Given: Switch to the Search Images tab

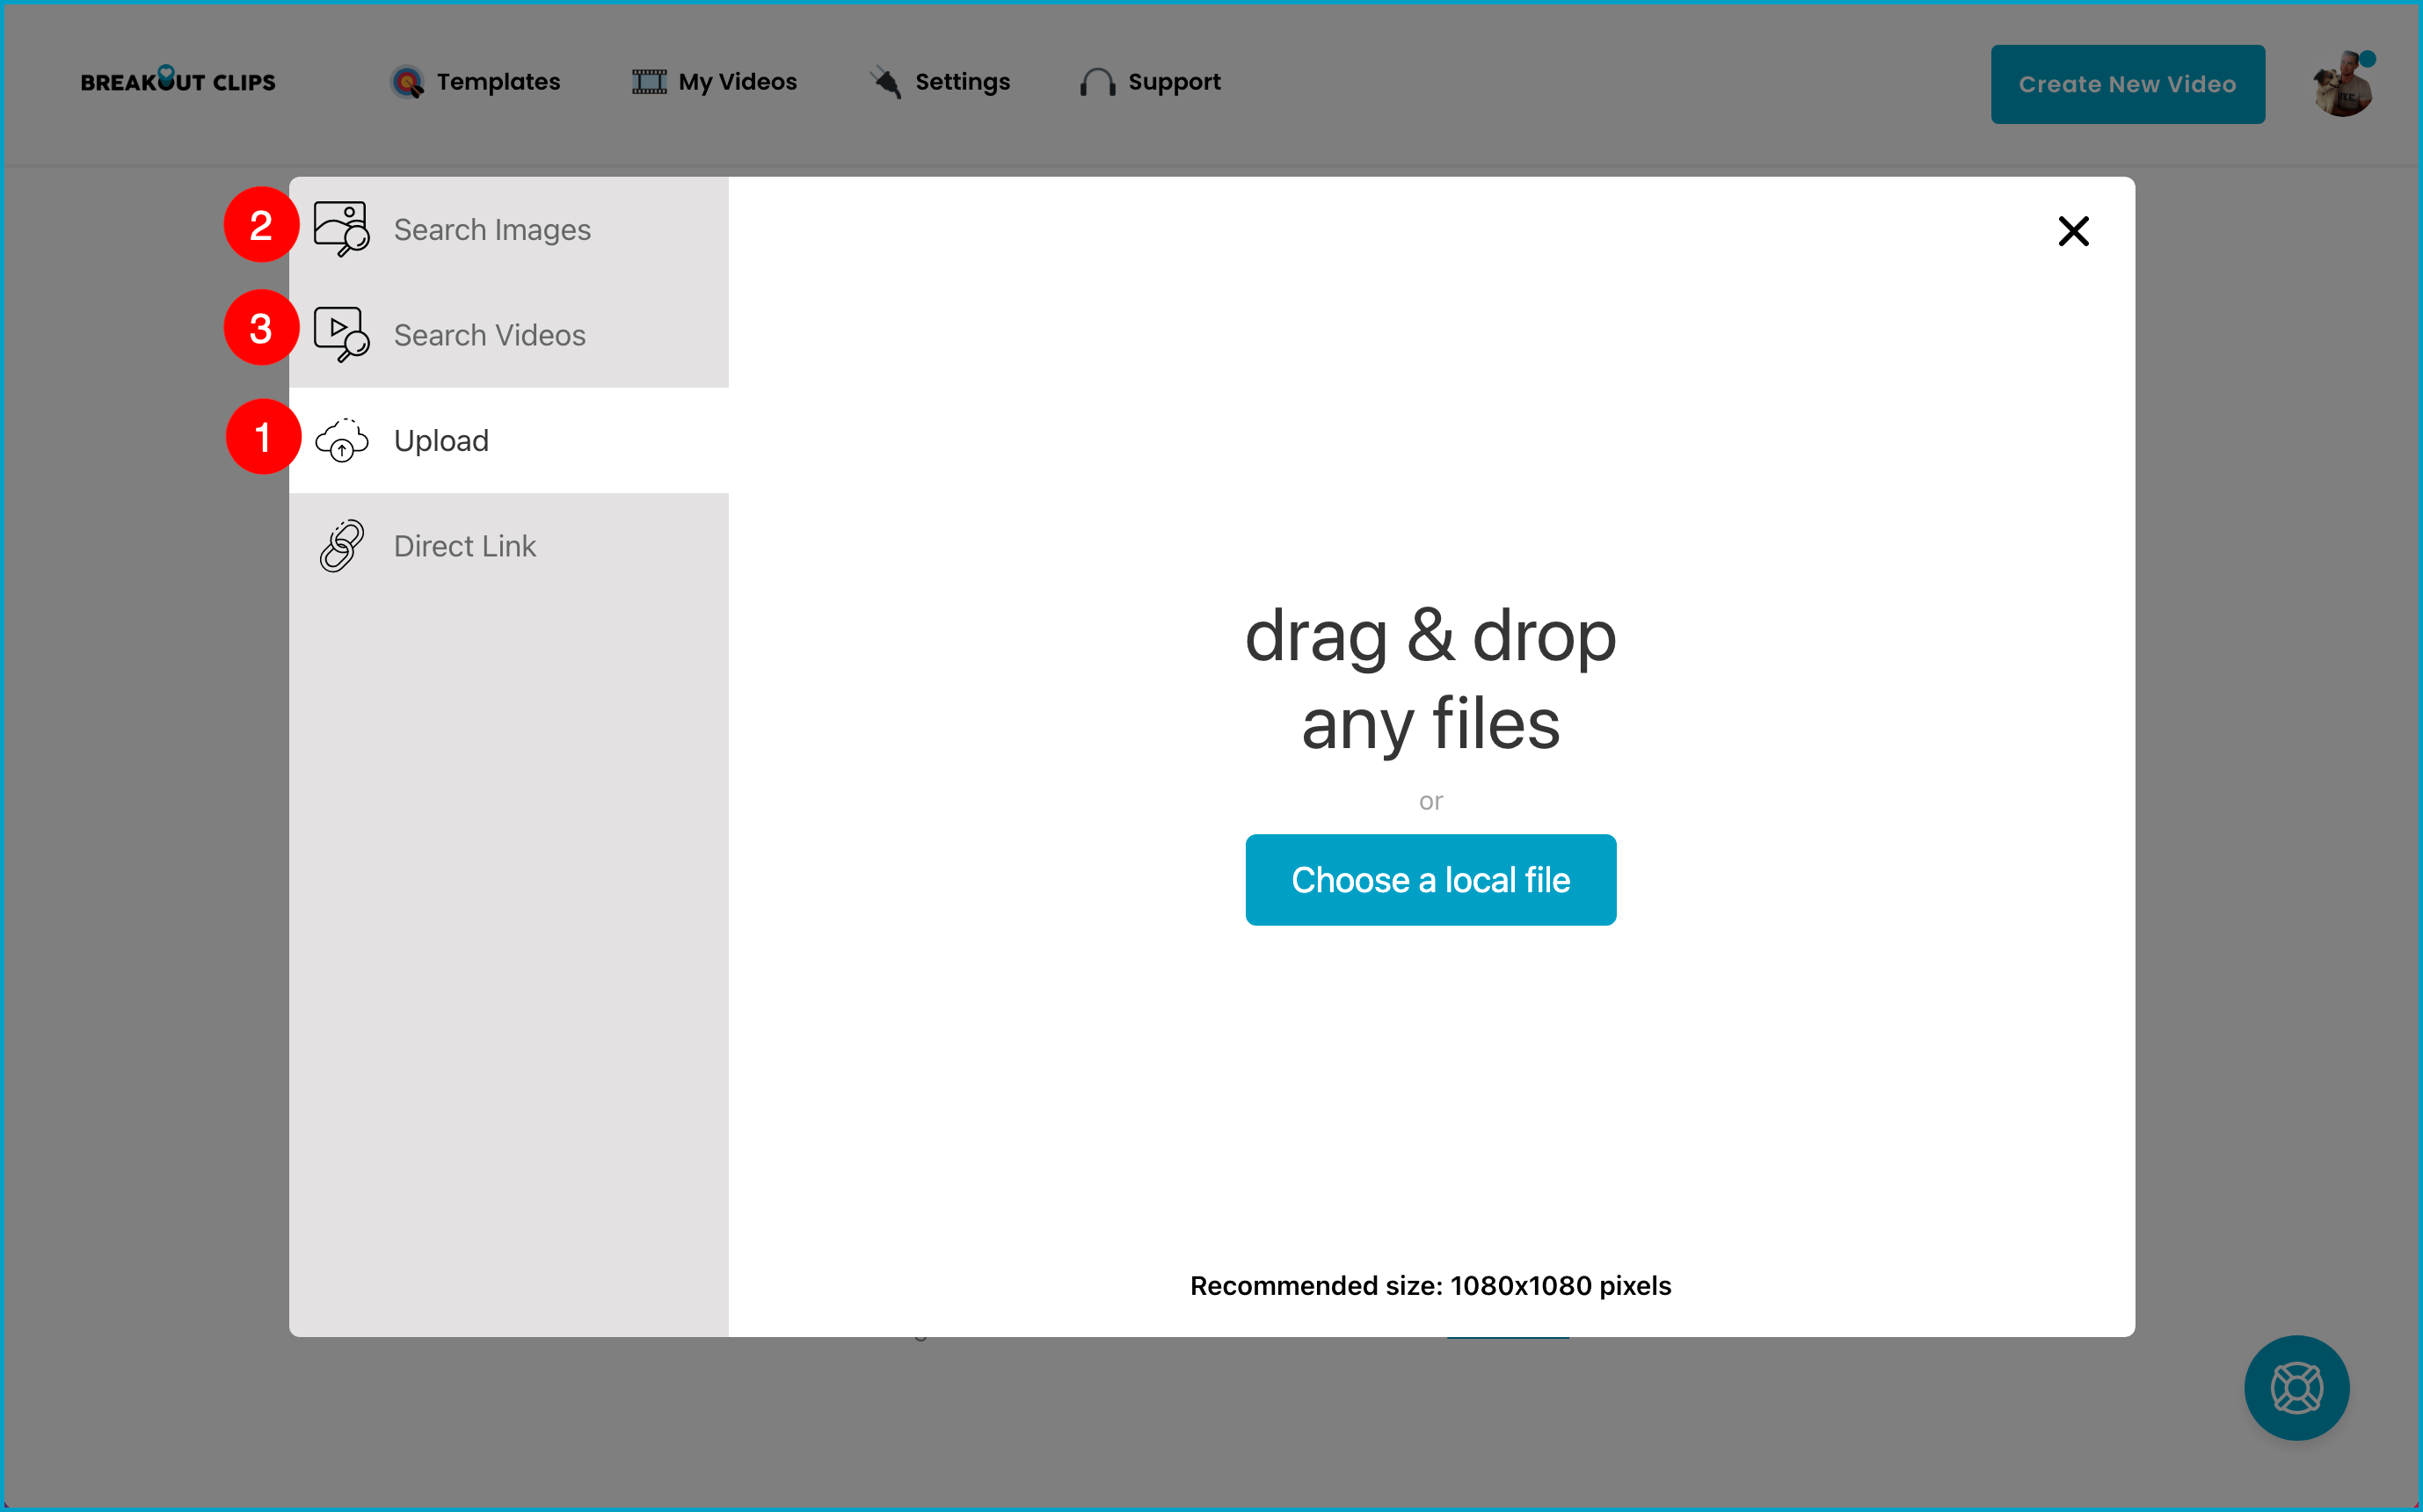Looking at the screenshot, I should tap(492, 230).
